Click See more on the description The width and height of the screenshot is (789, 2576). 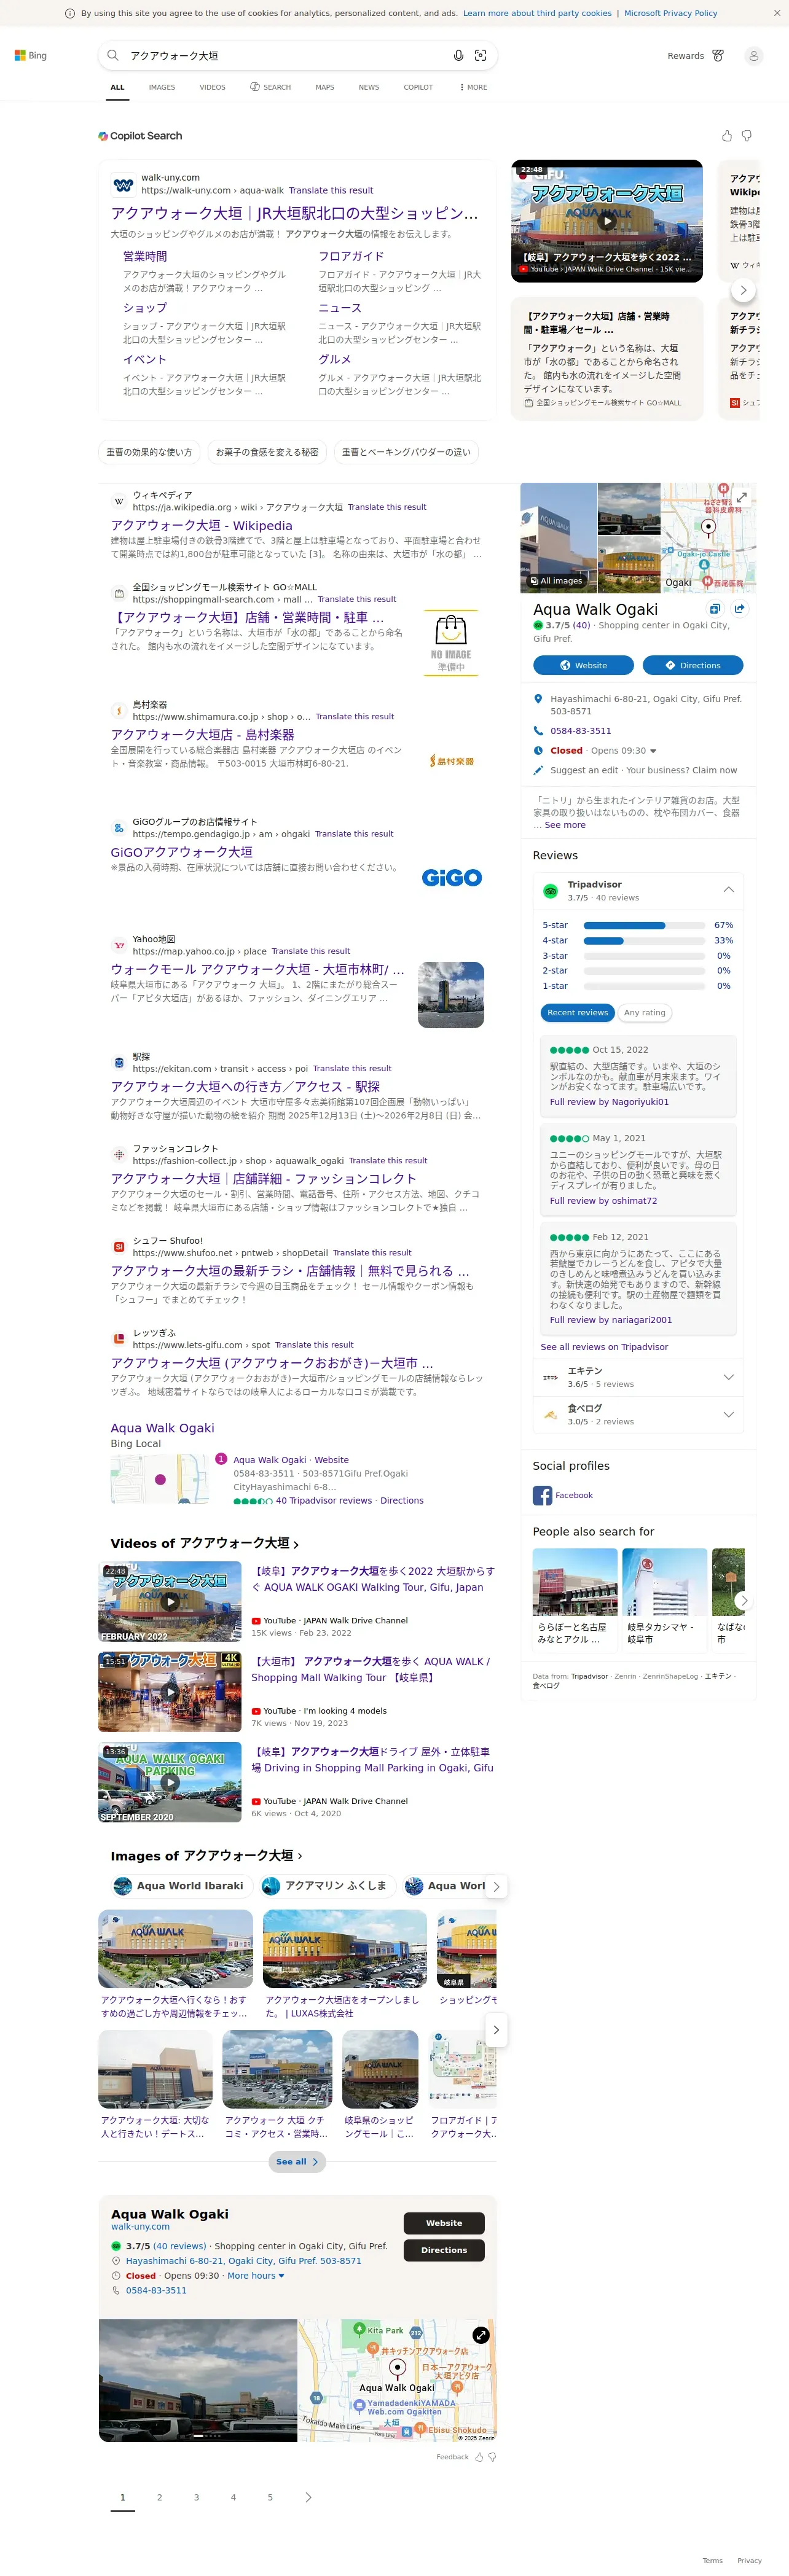565,825
